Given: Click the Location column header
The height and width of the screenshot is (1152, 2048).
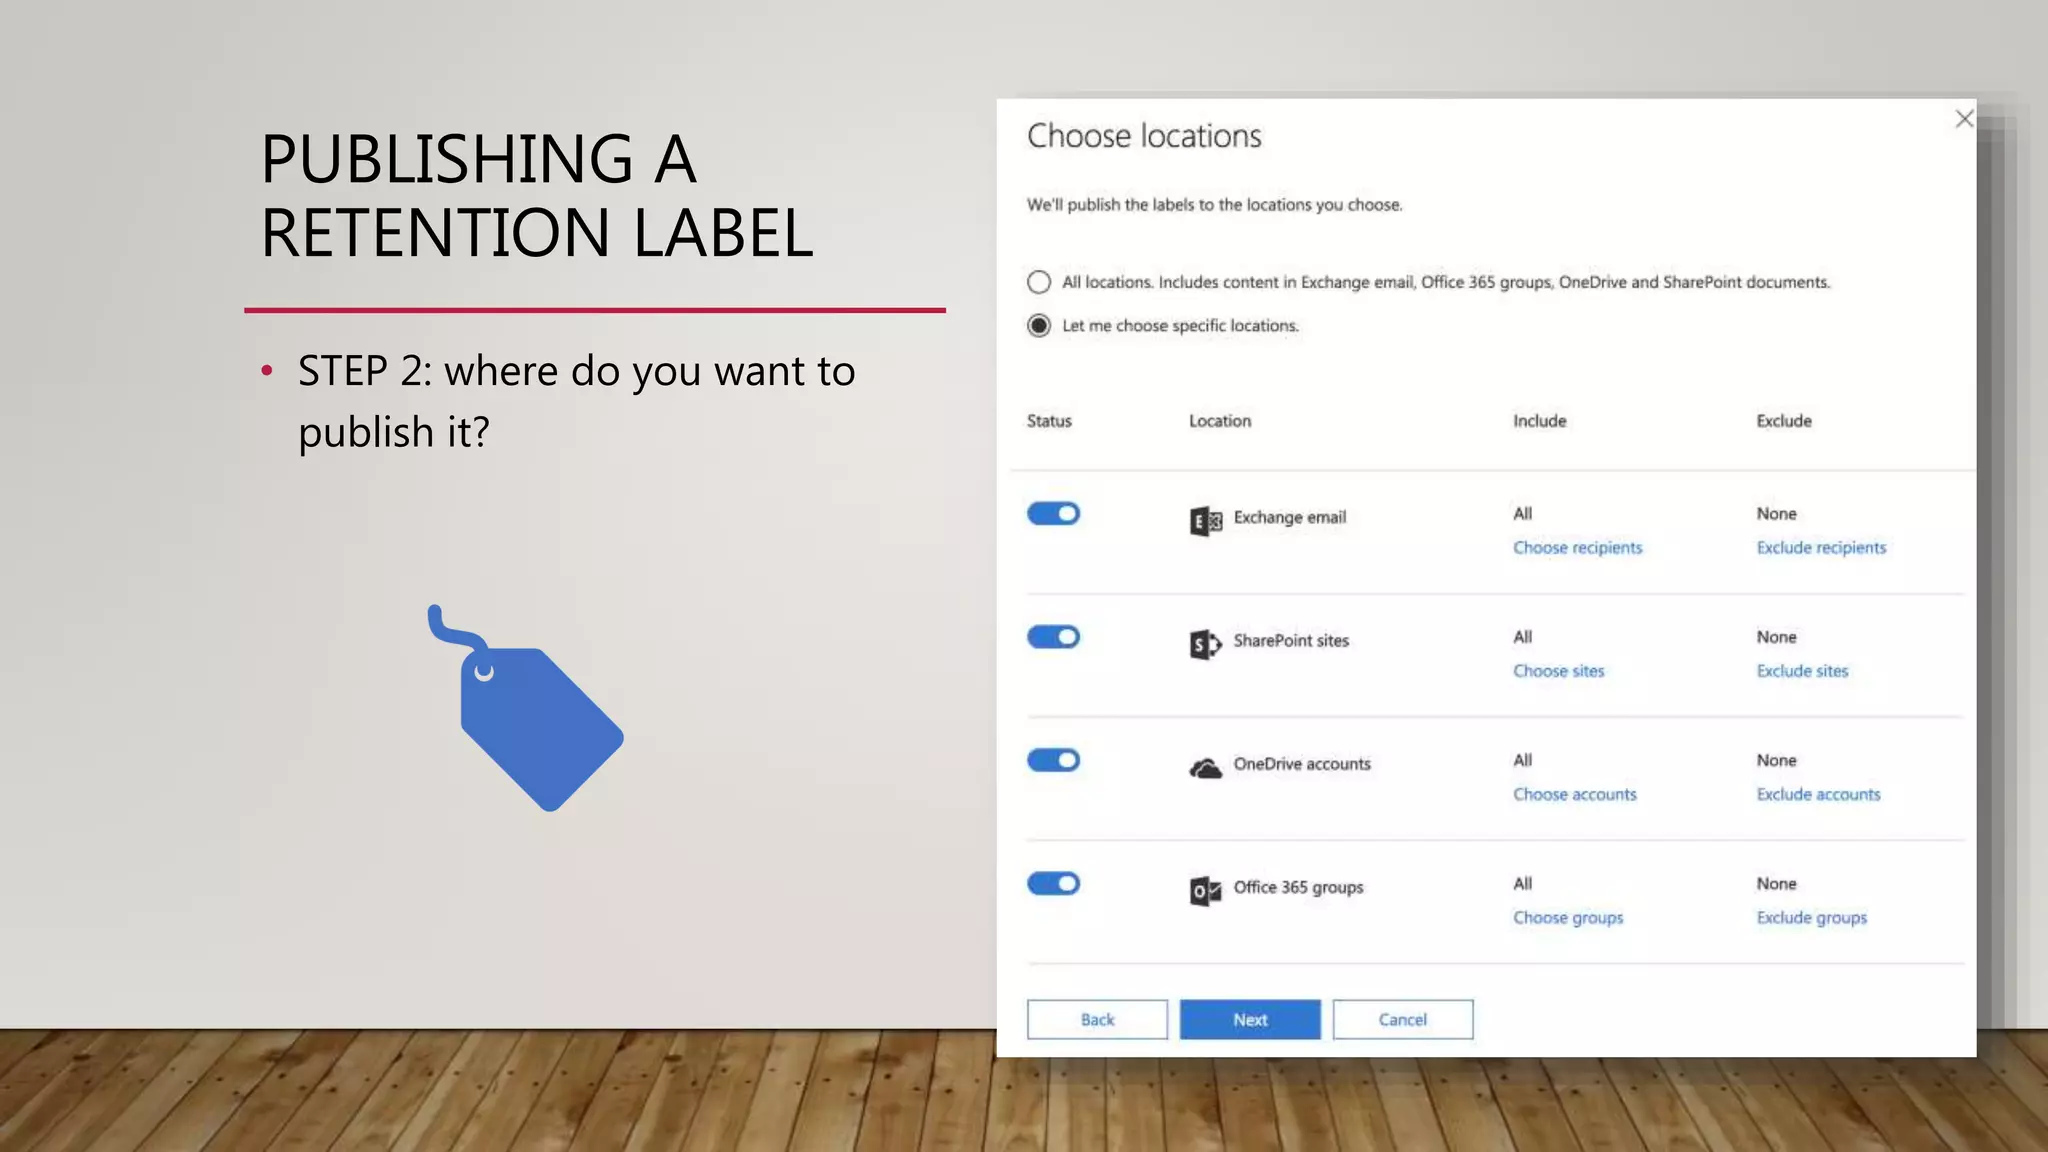Looking at the screenshot, I should pyautogui.click(x=1220, y=421).
